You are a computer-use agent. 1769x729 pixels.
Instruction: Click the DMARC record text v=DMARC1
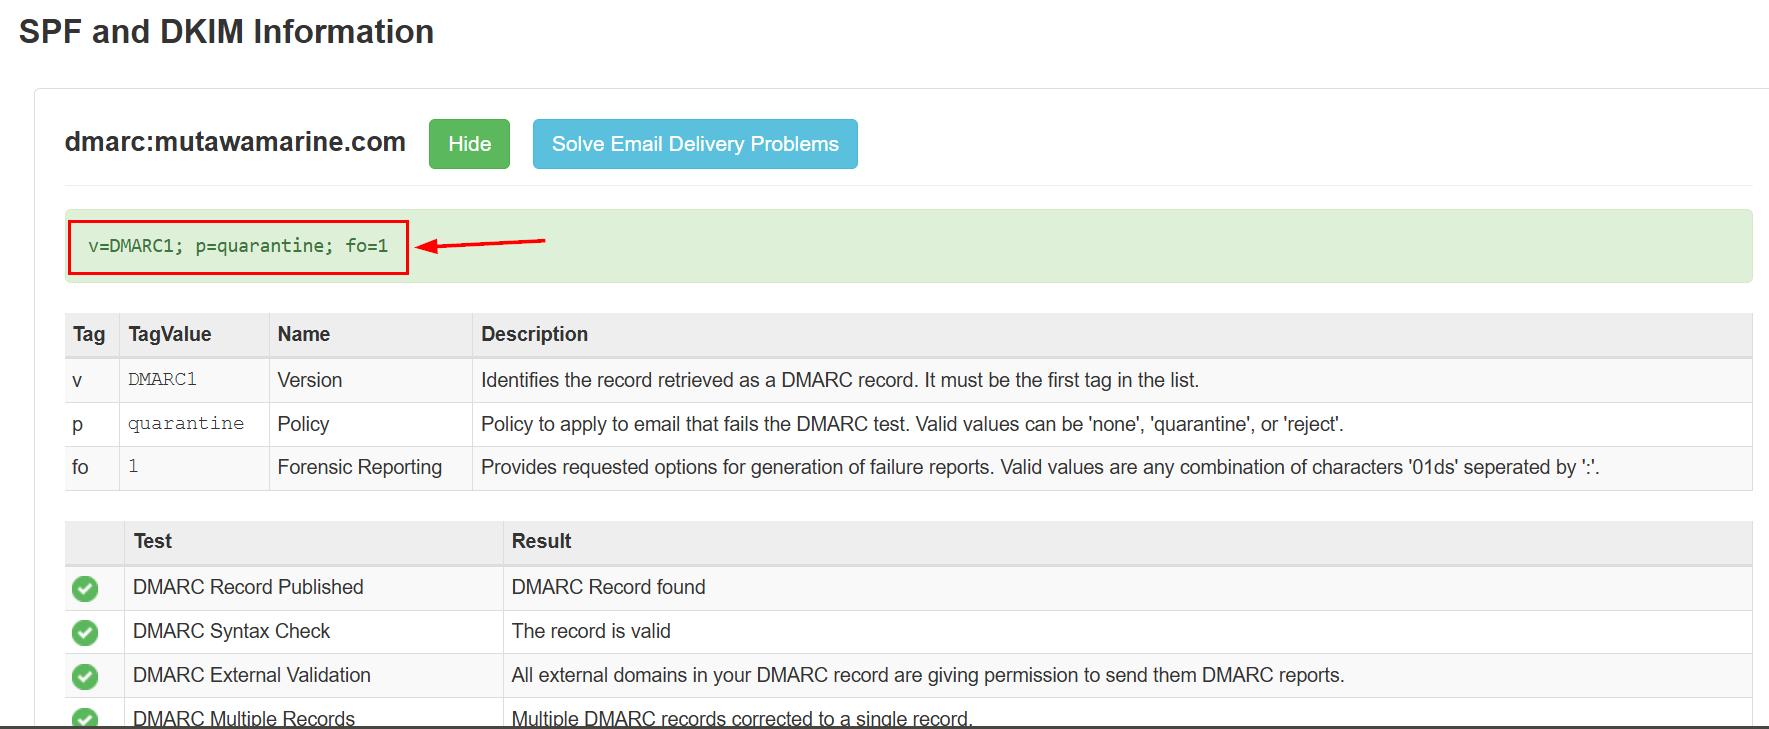point(238,246)
